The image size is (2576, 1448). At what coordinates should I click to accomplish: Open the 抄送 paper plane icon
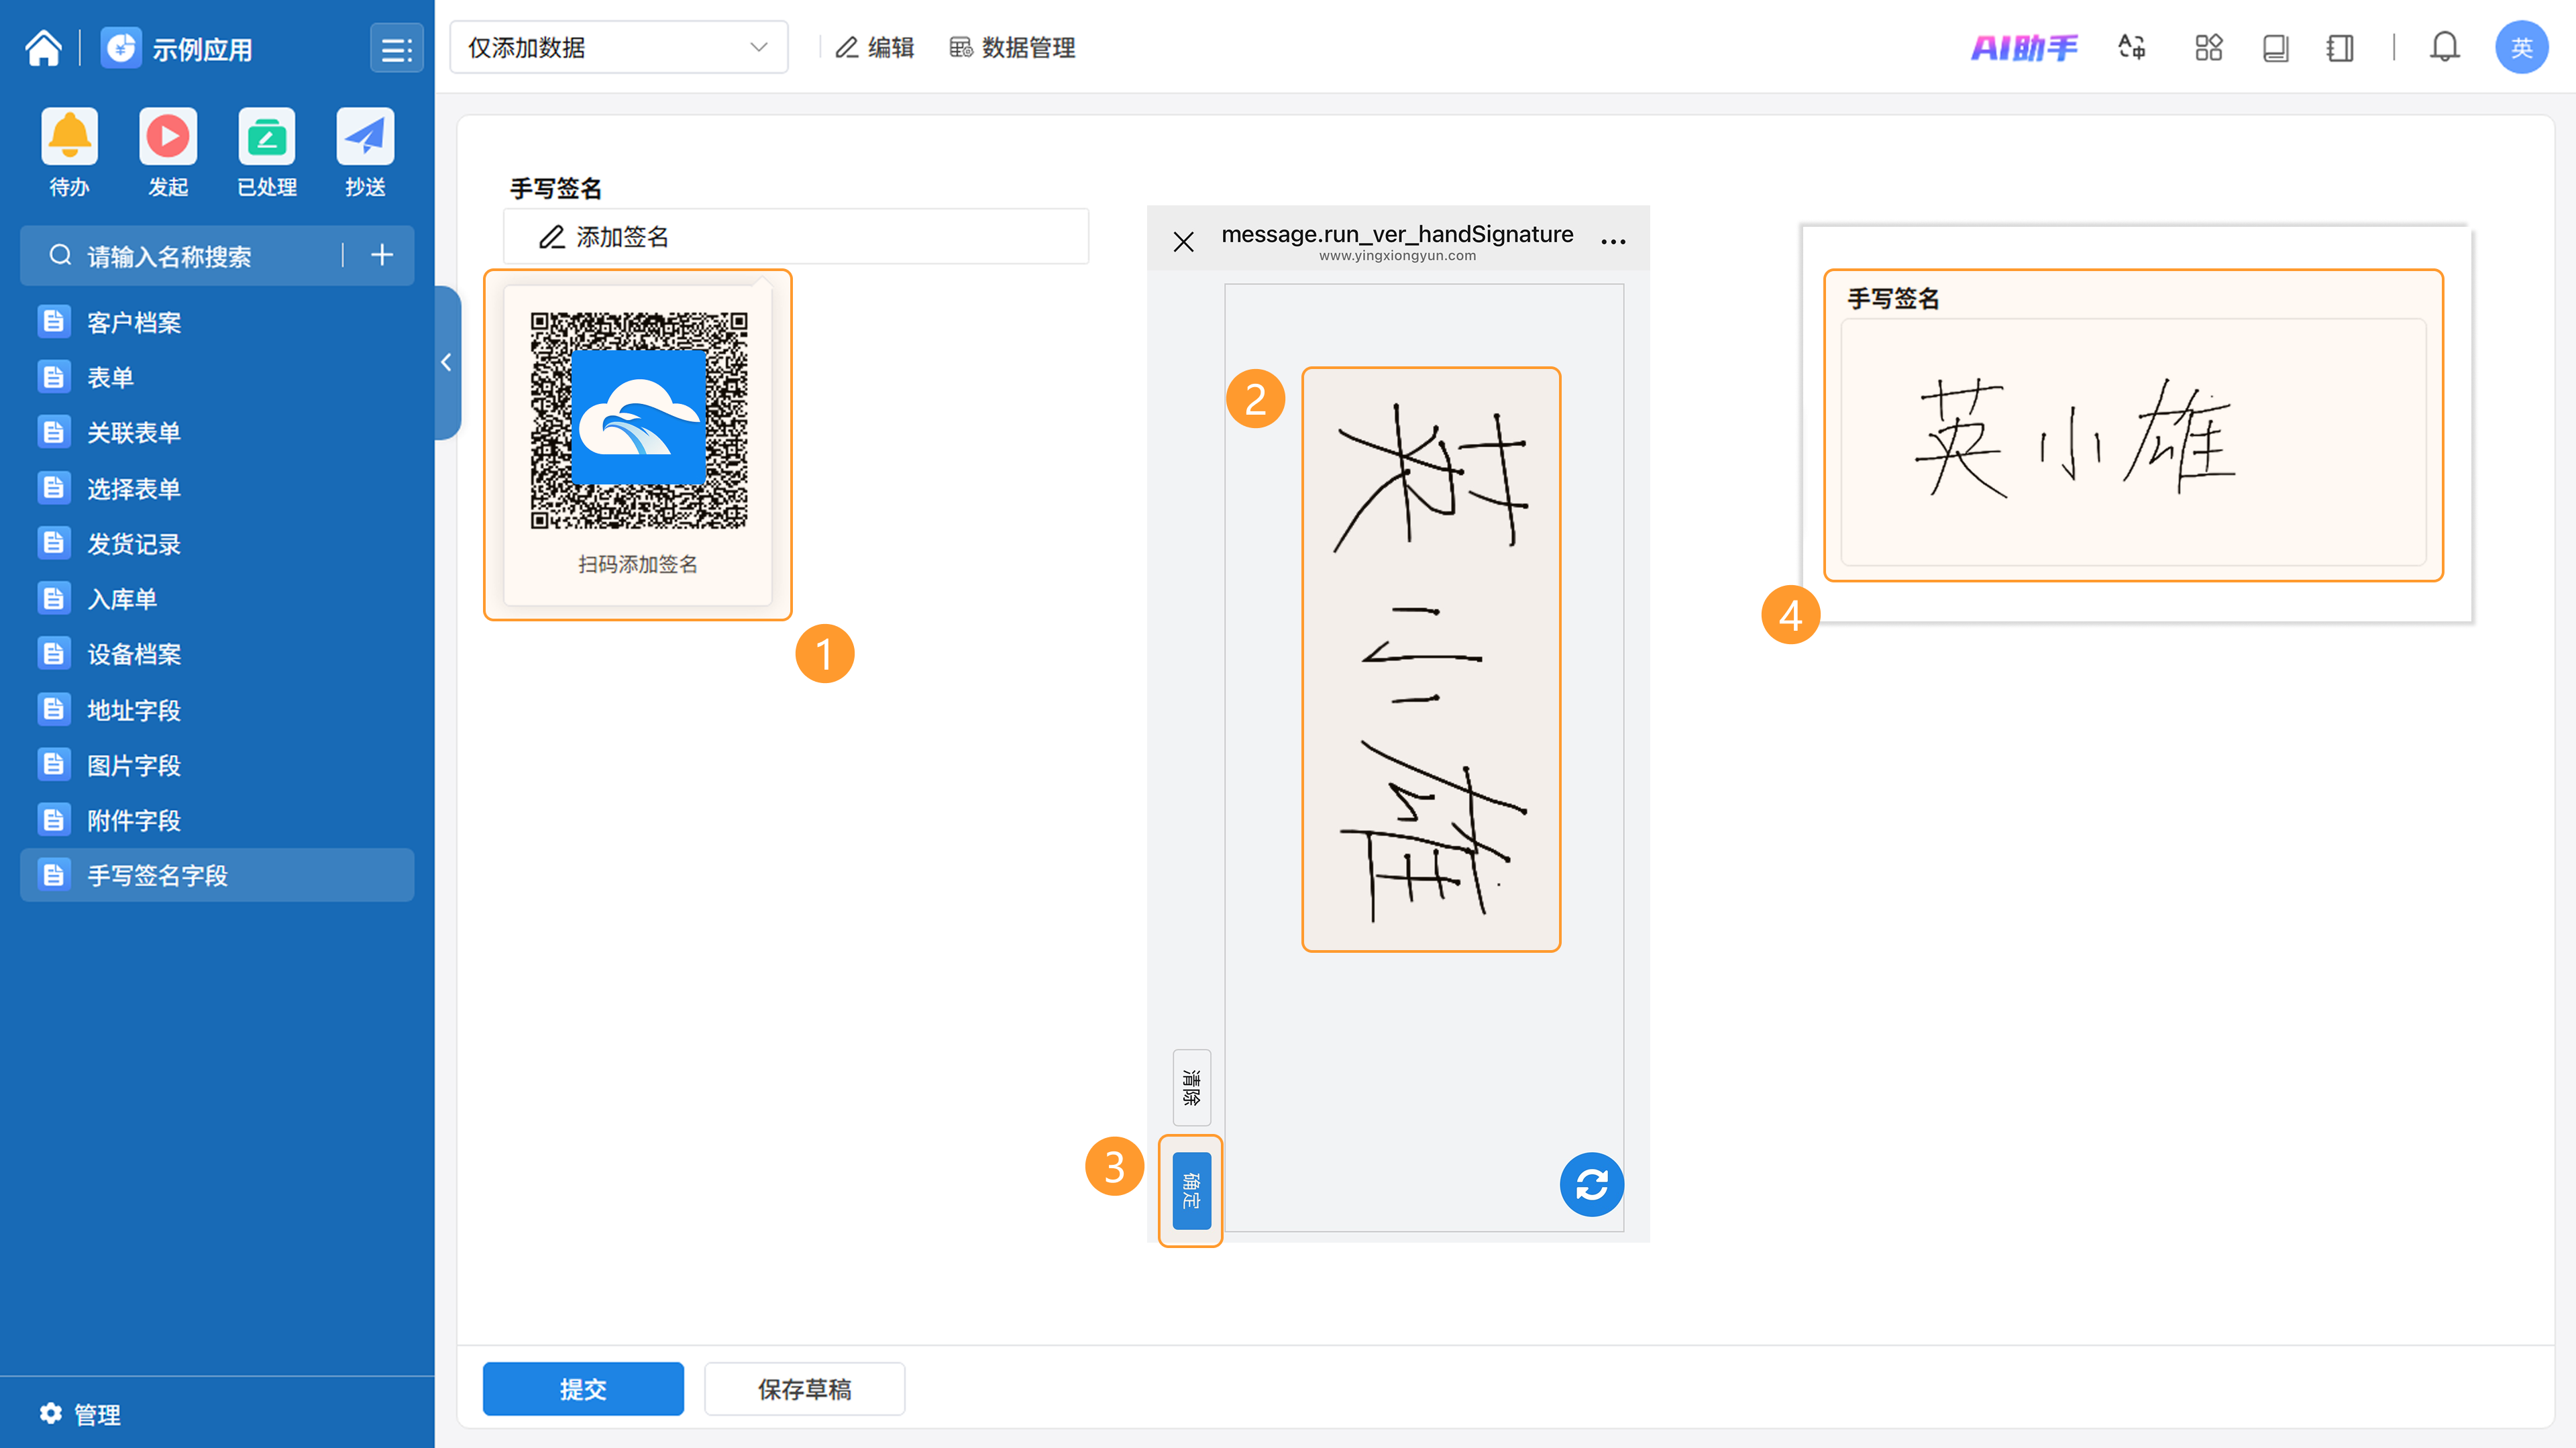365,137
